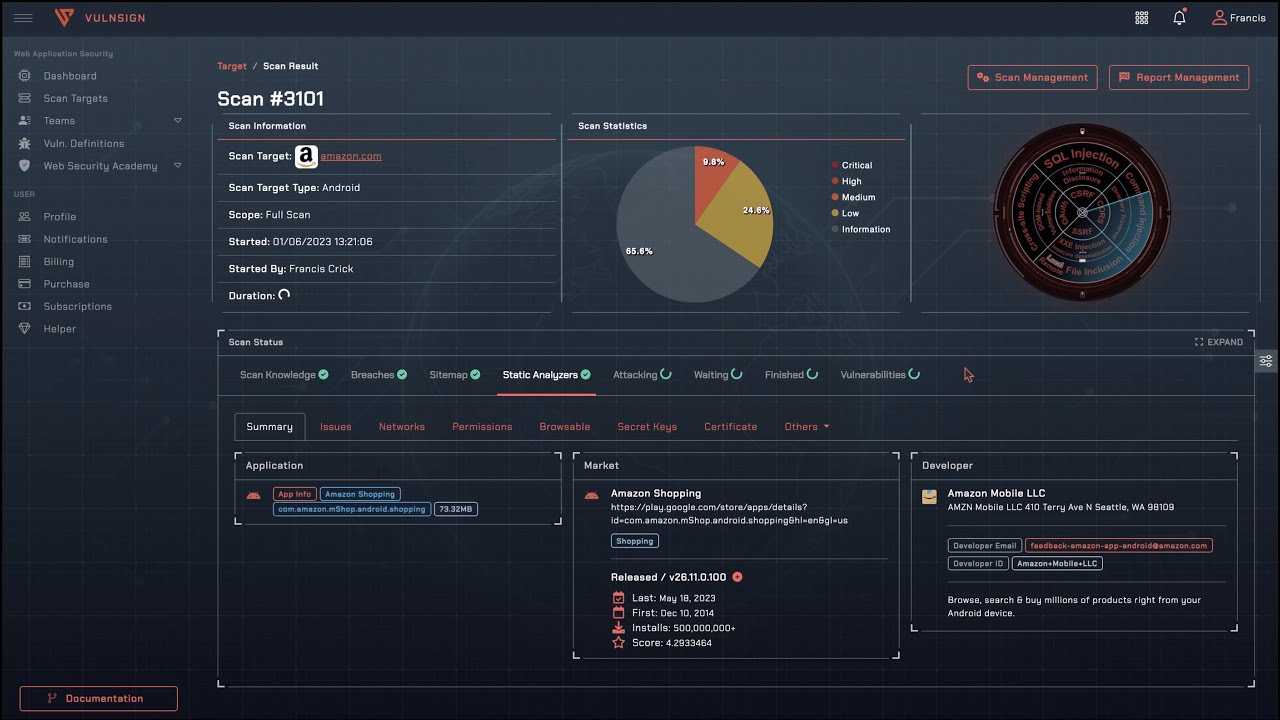Toggle Critical legend in pie chart

click(851, 165)
